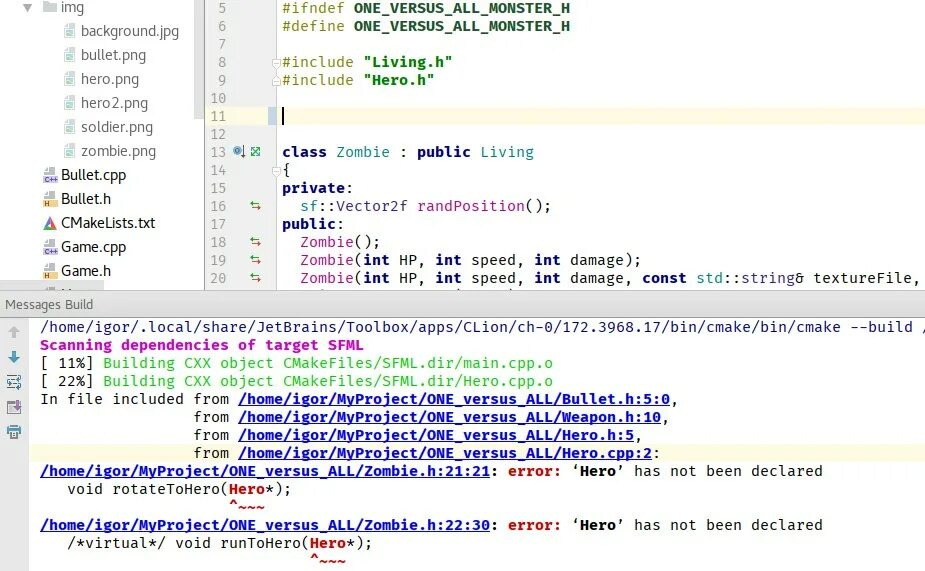Click the project tree vertical scrollbar
Image resolution: width=925 pixels, height=571 pixels.
[198, 59]
